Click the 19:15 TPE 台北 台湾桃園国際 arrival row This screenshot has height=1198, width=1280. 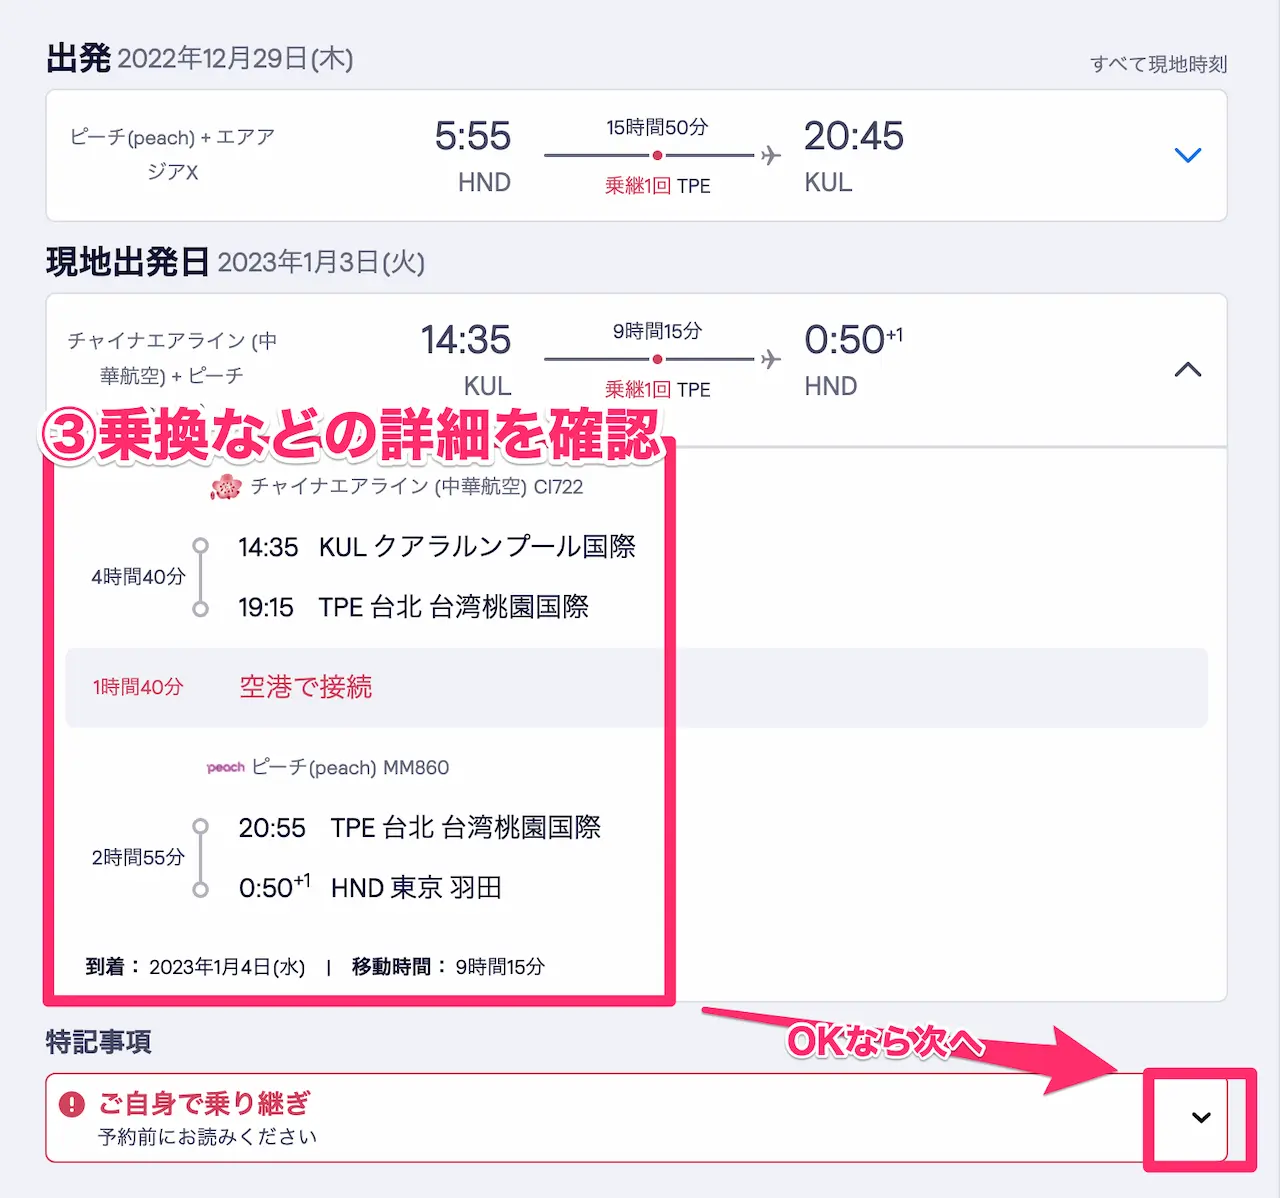point(413,607)
